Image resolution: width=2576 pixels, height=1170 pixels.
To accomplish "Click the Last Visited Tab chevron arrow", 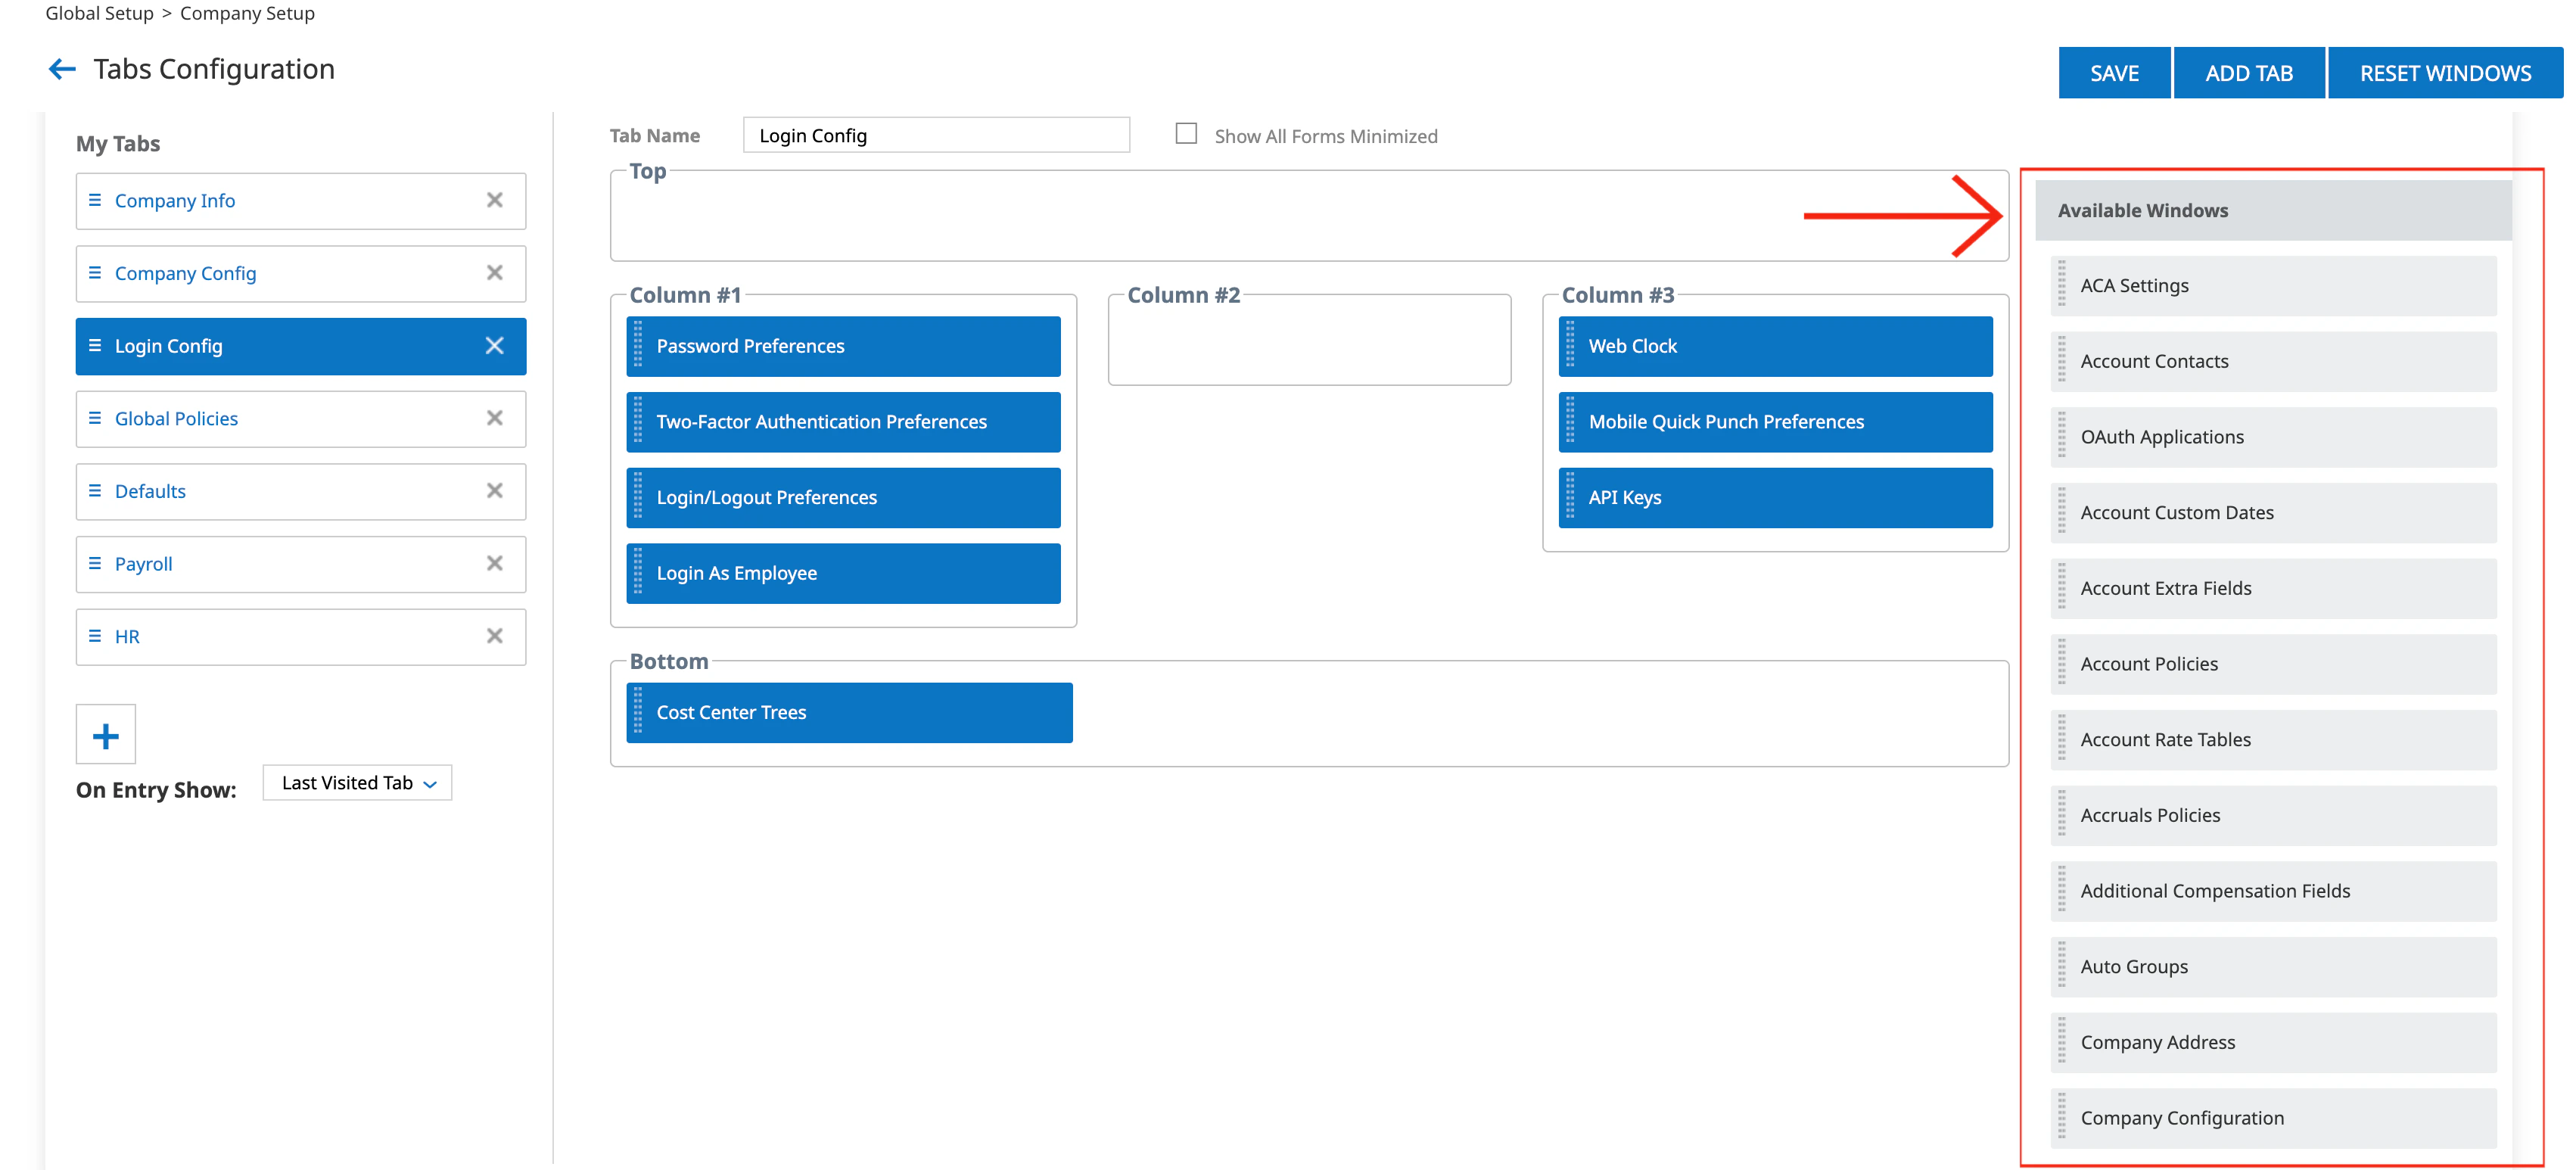I will coord(431,784).
